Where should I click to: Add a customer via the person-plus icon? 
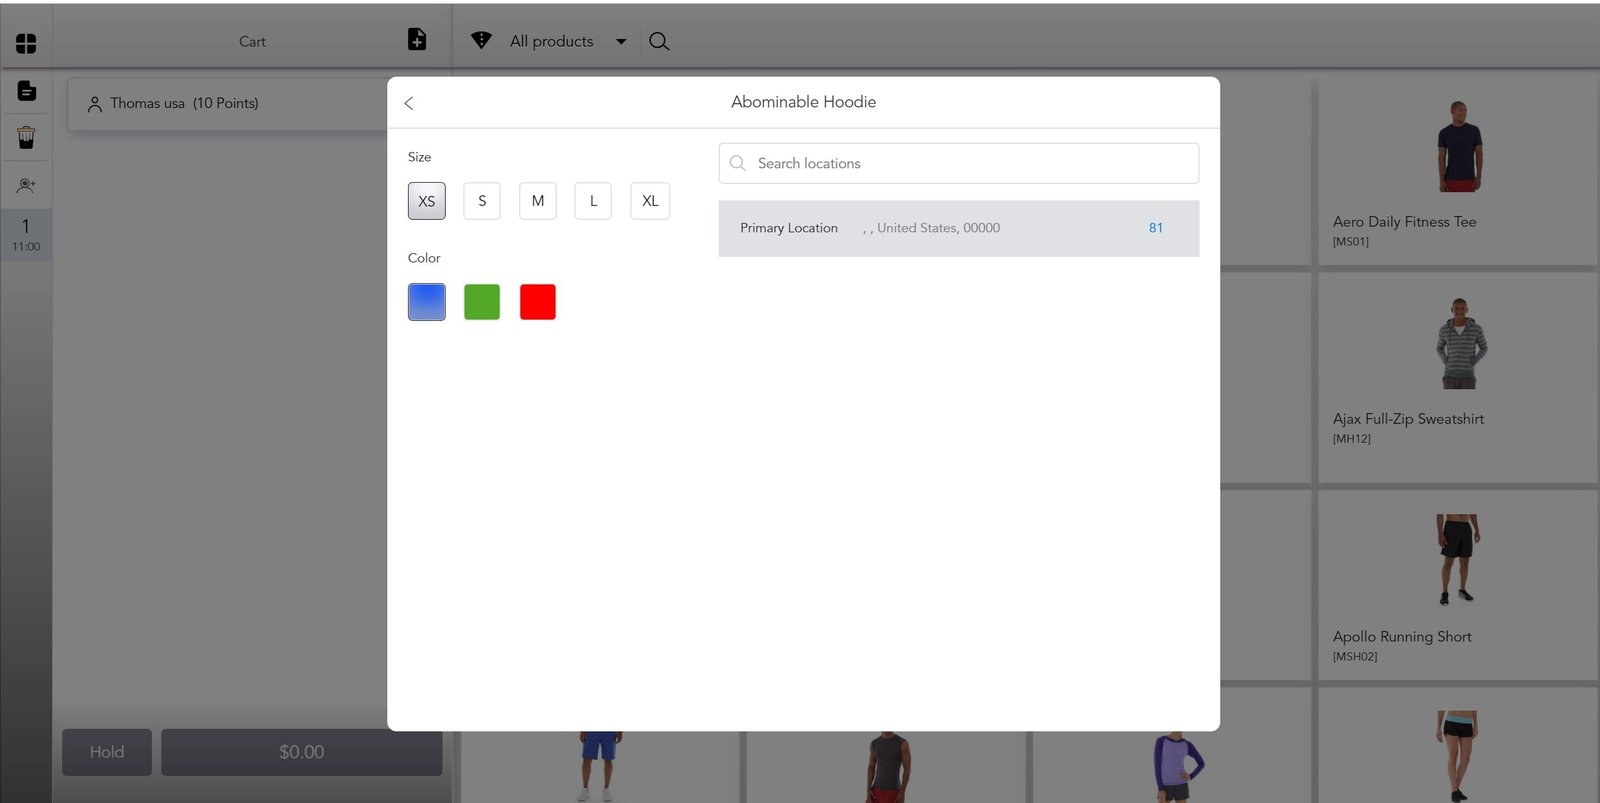pyautogui.click(x=26, y=185)
